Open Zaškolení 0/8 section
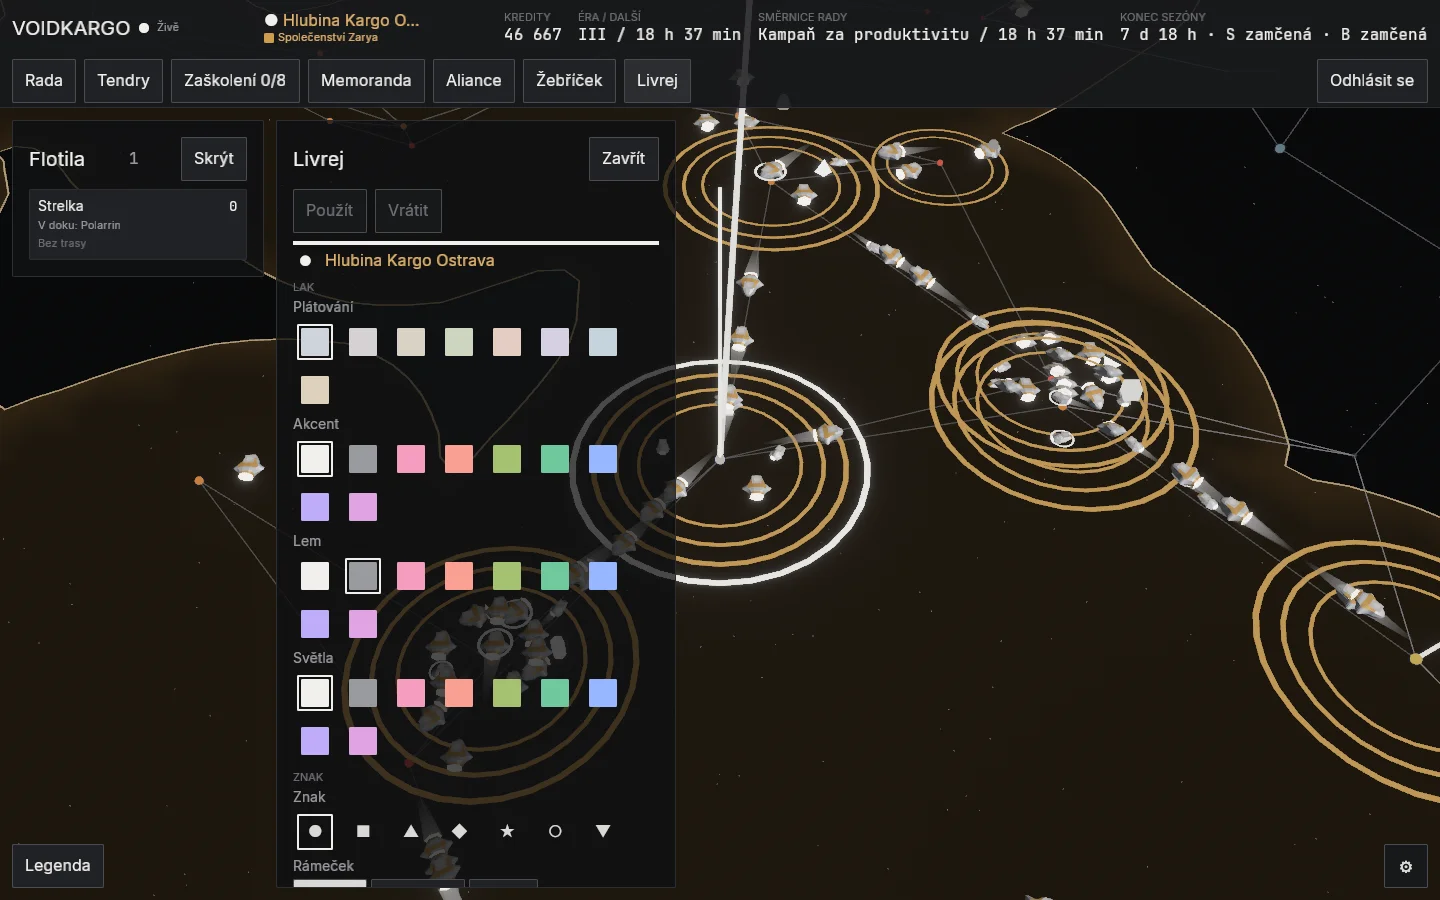This screenshot has width=1440, height=900. tap(235, 81)
